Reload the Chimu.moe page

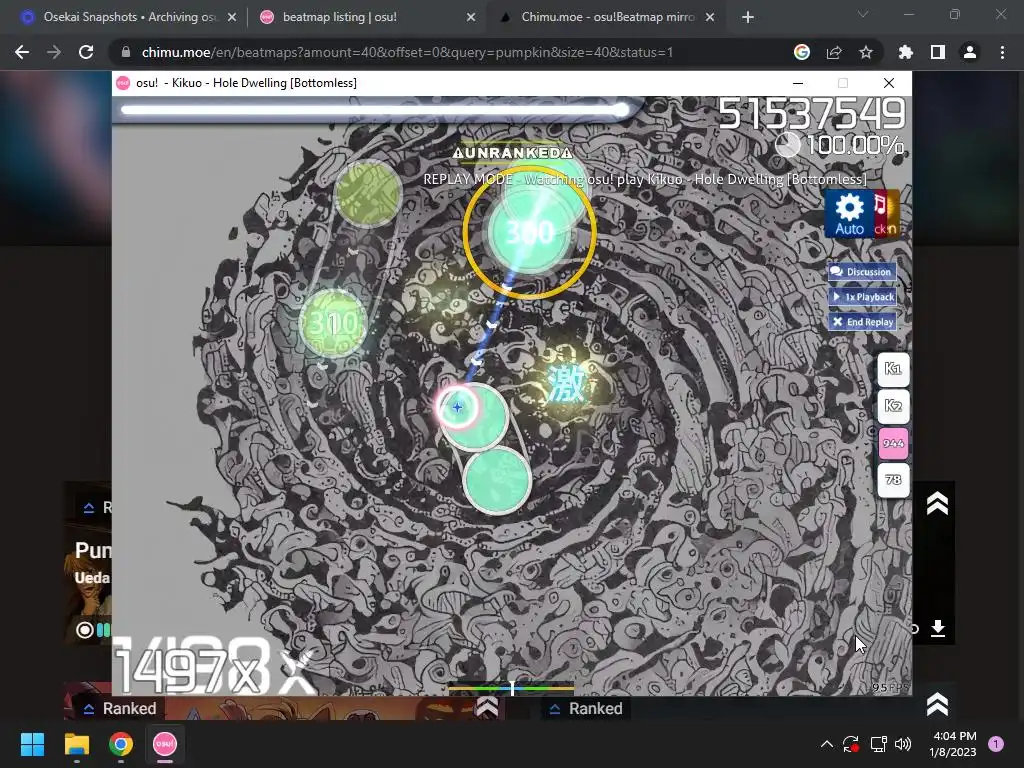(x=86, y=52)
